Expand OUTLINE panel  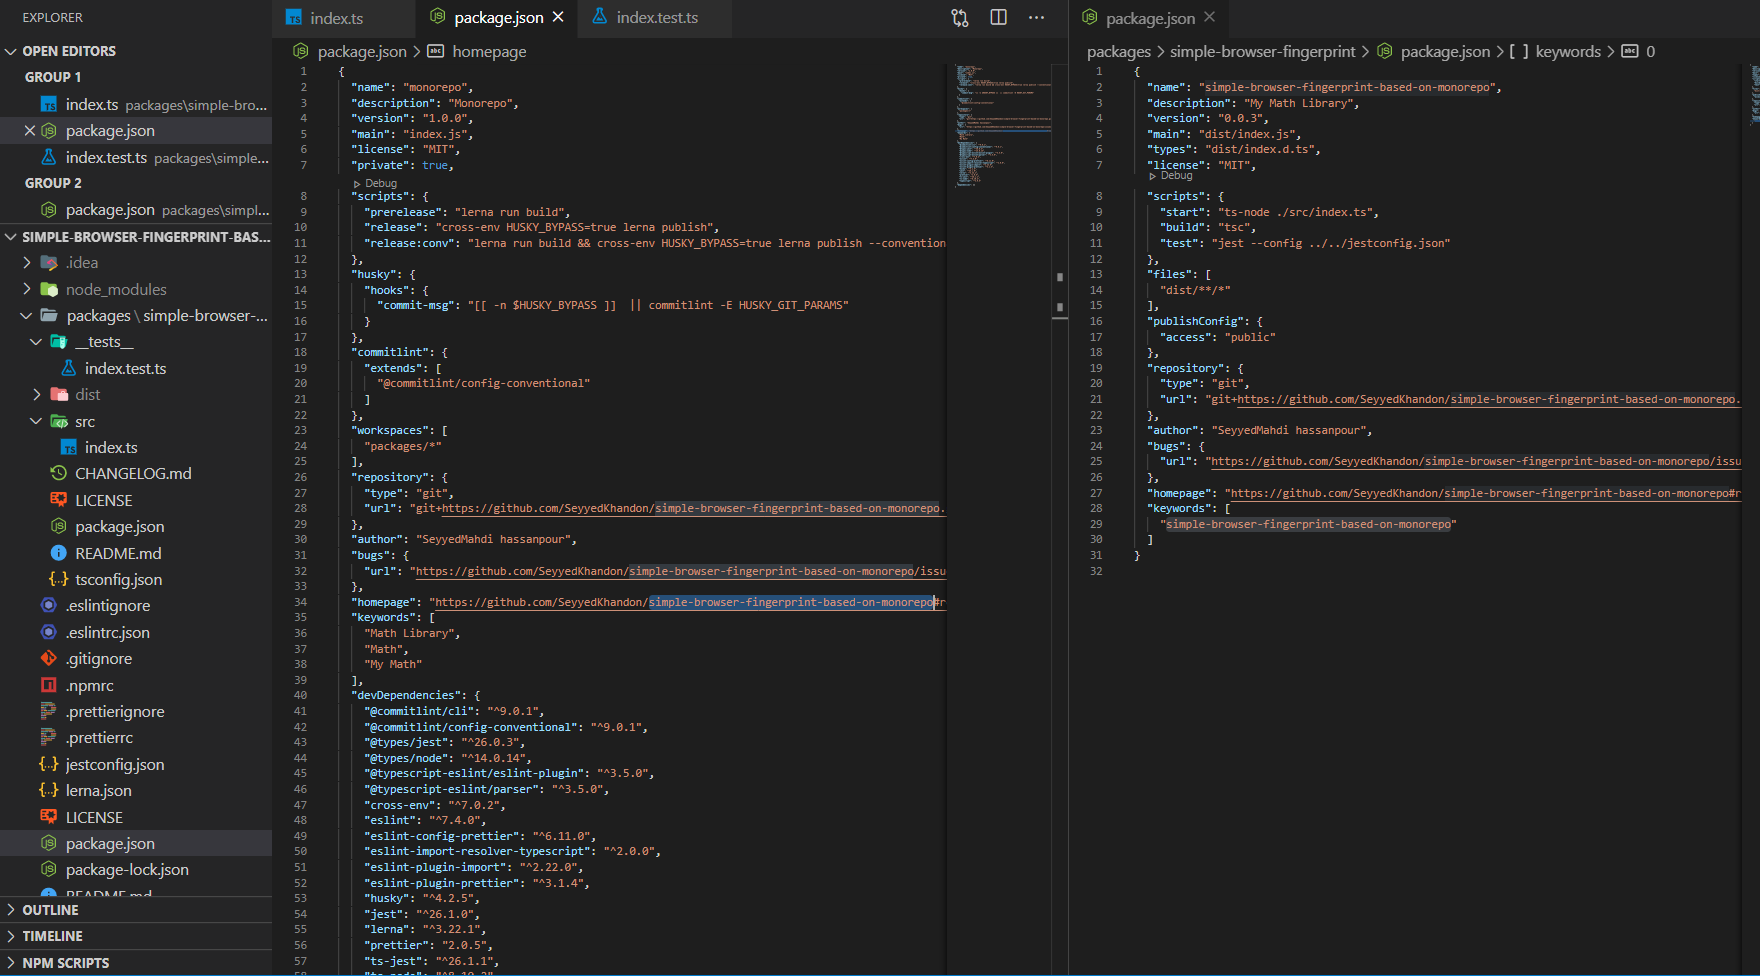click(136, 910)
